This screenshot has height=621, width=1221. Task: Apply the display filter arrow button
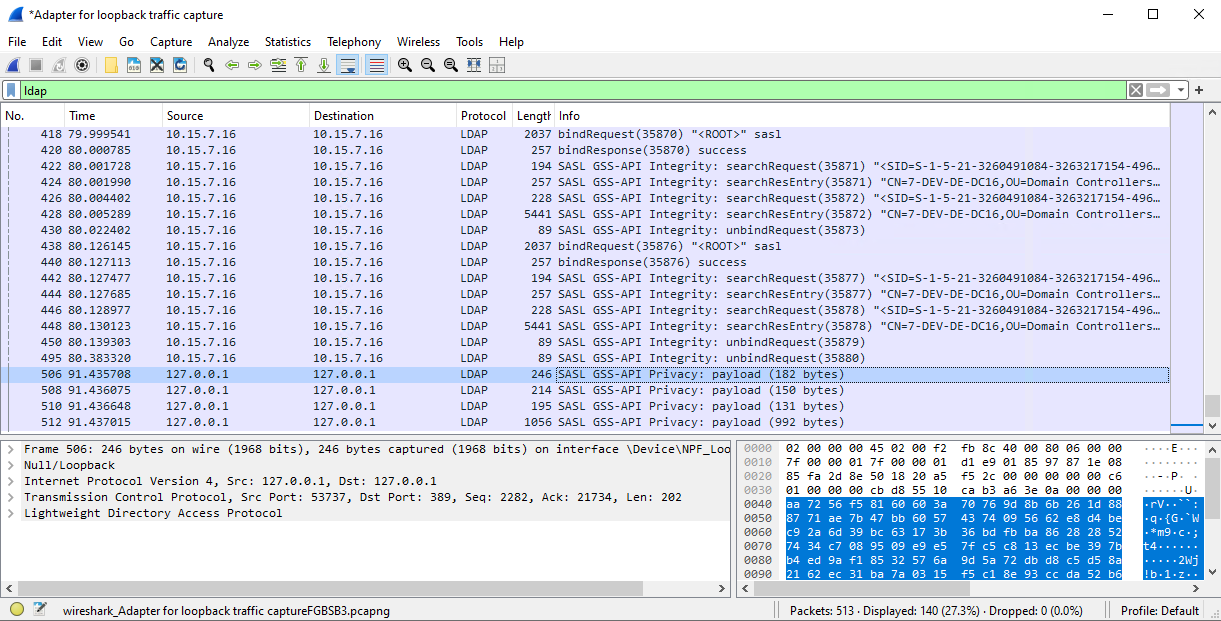click(x=1158, y=90)
